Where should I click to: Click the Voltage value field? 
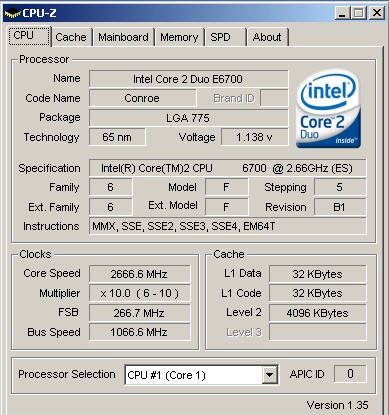click(x=255, y=137)
